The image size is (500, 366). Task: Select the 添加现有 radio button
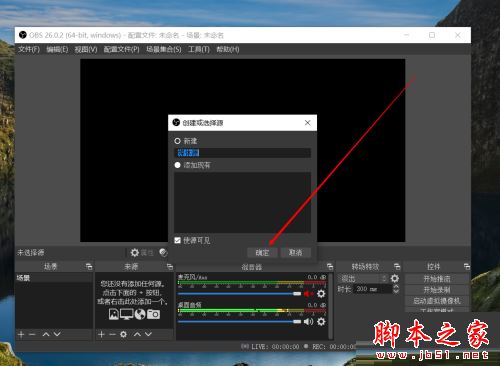pyautogui.click(x=177, y=165)
